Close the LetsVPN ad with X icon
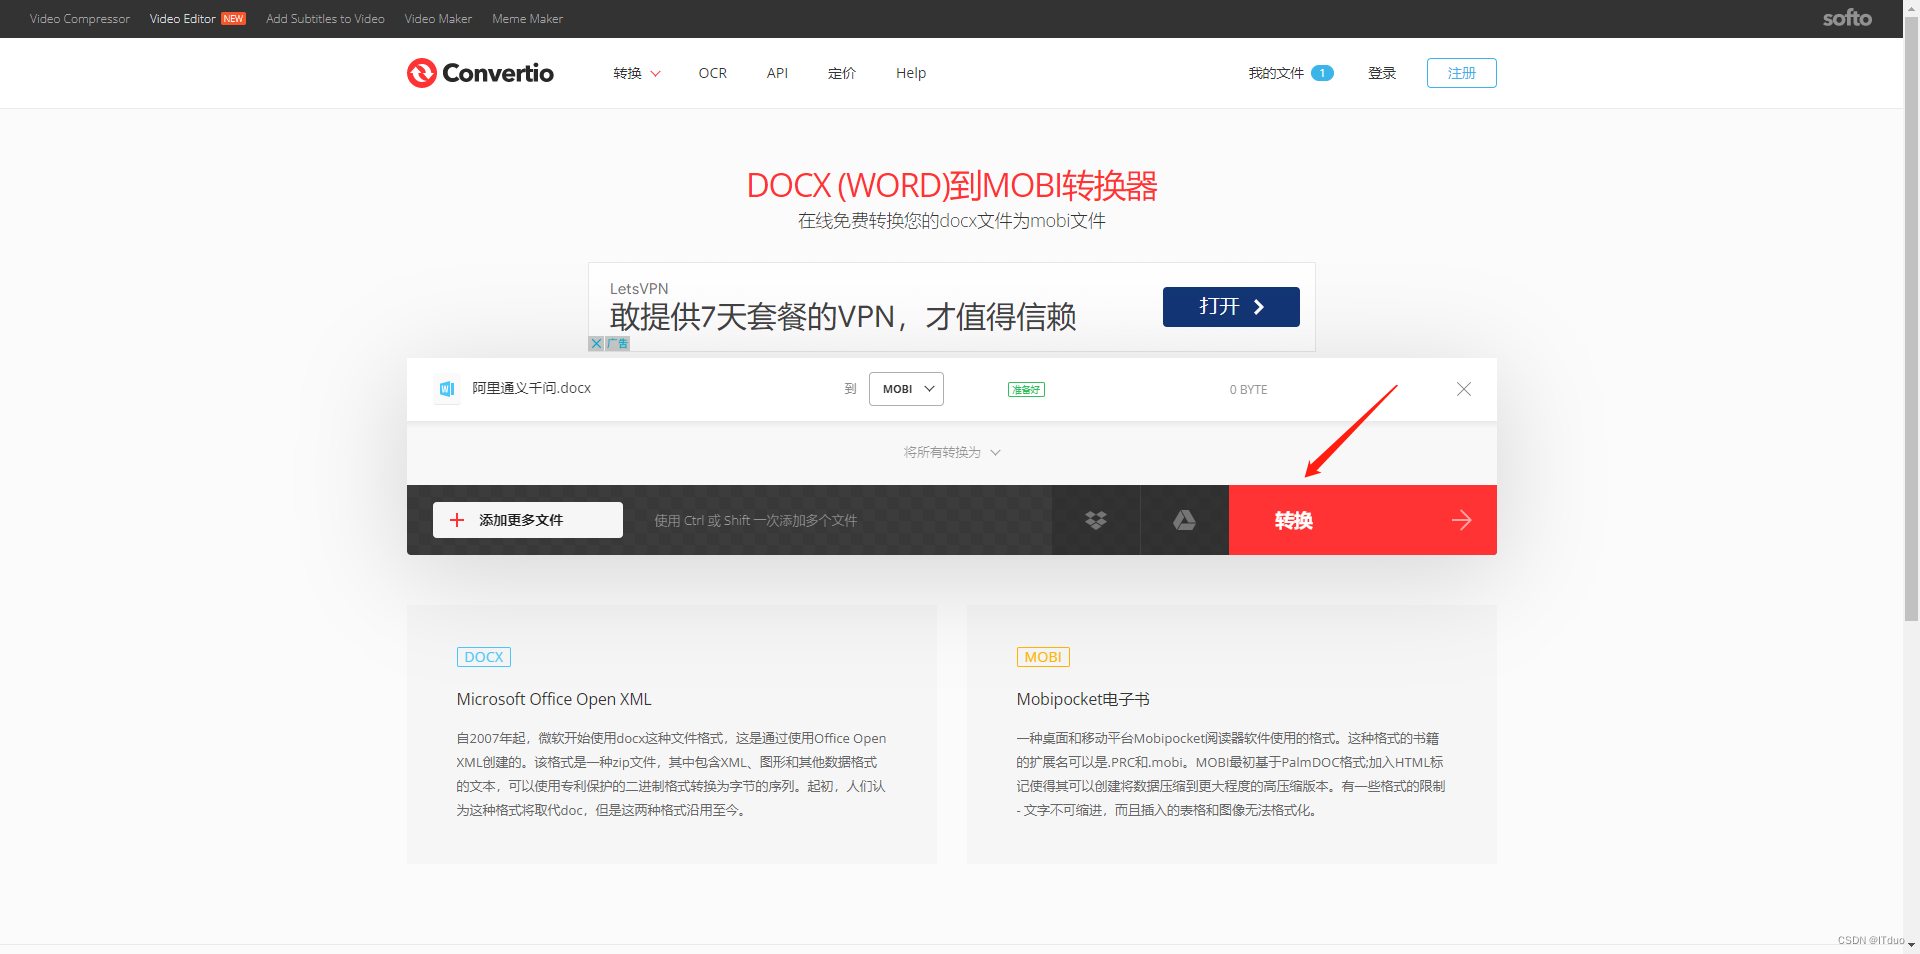The image size is (1920, 954). click(x=596, y=343)
